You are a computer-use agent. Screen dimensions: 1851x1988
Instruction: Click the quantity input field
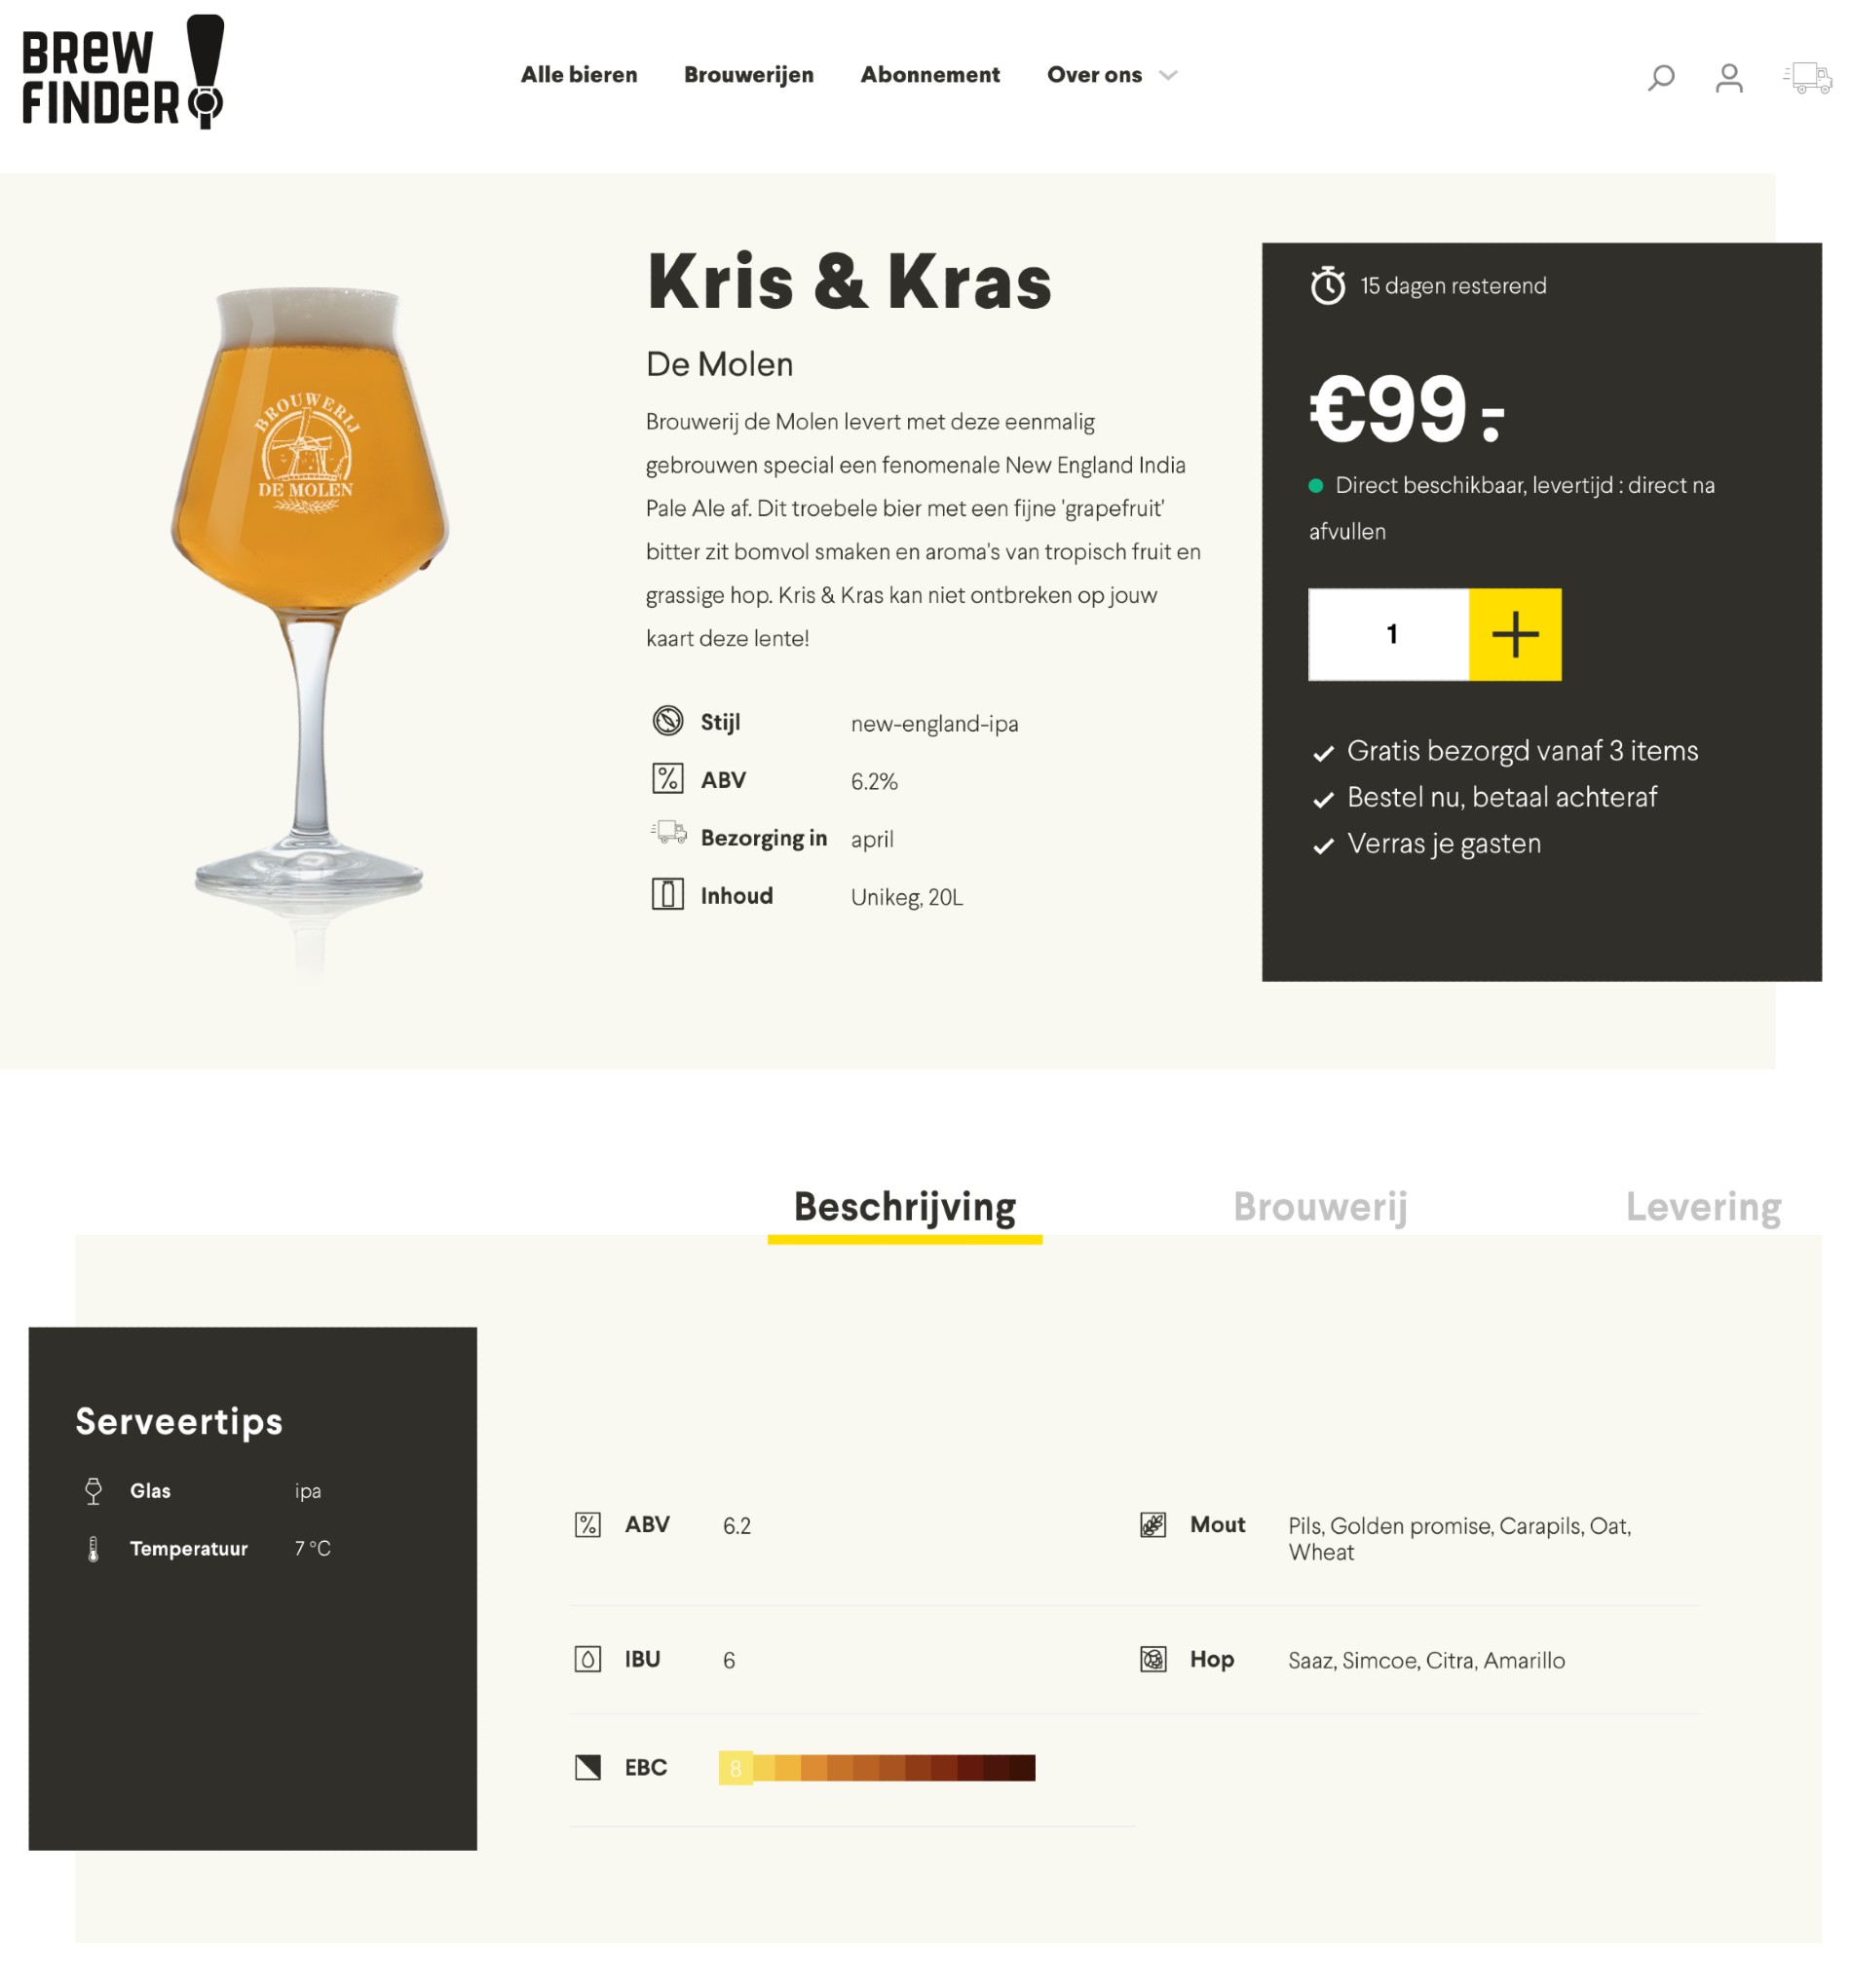1388,634
